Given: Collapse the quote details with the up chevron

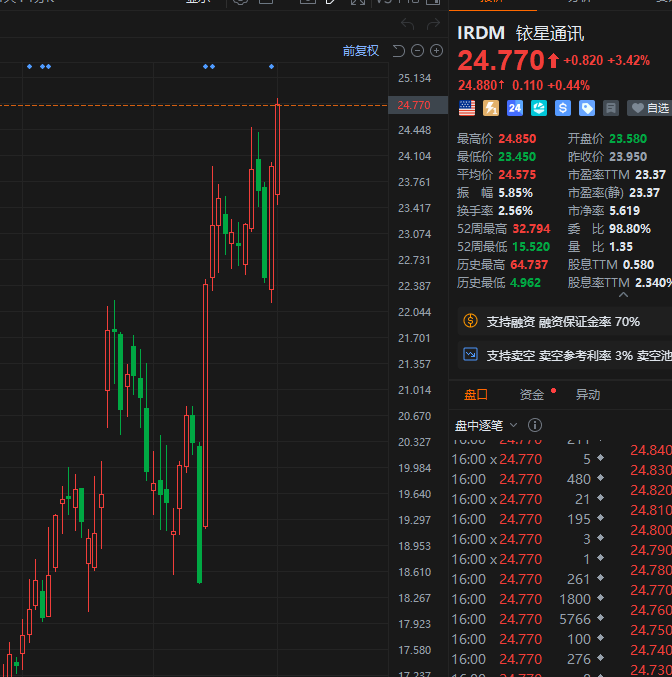Looking at the screenshot, I should [x=623, y=295].
